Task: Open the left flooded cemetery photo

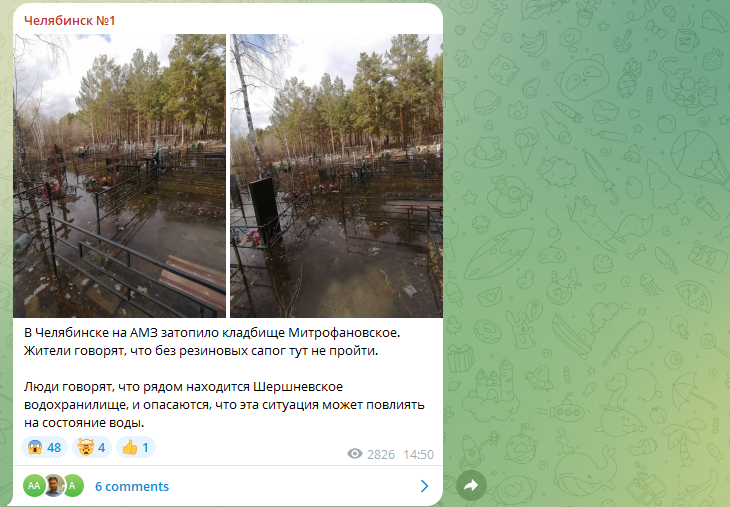Action: pyautogui.click(x=120, y=176)
